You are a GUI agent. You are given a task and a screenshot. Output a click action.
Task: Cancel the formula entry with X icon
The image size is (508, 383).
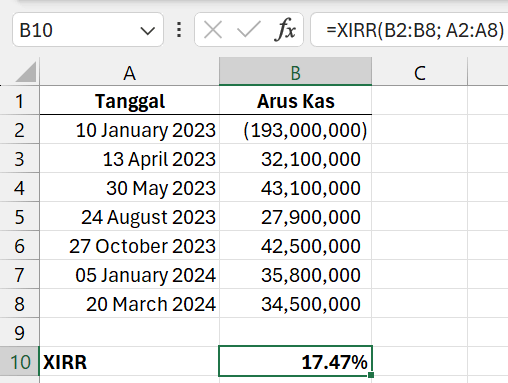click(x=213, y=30)
